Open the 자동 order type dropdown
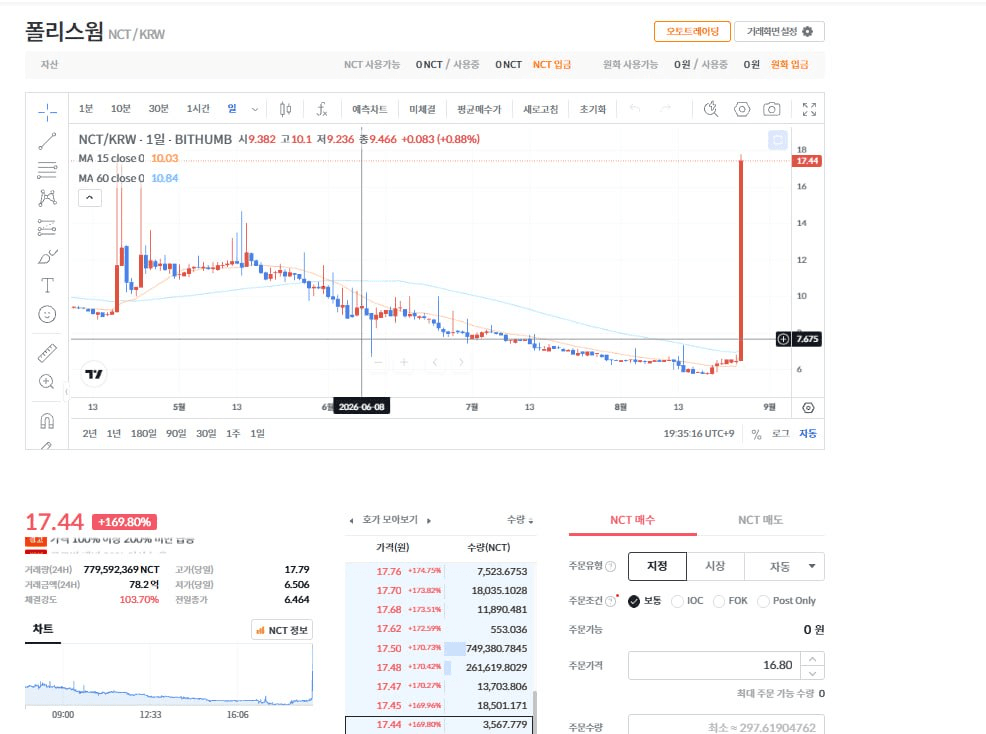Screen dimensions: 986x734 785,566
